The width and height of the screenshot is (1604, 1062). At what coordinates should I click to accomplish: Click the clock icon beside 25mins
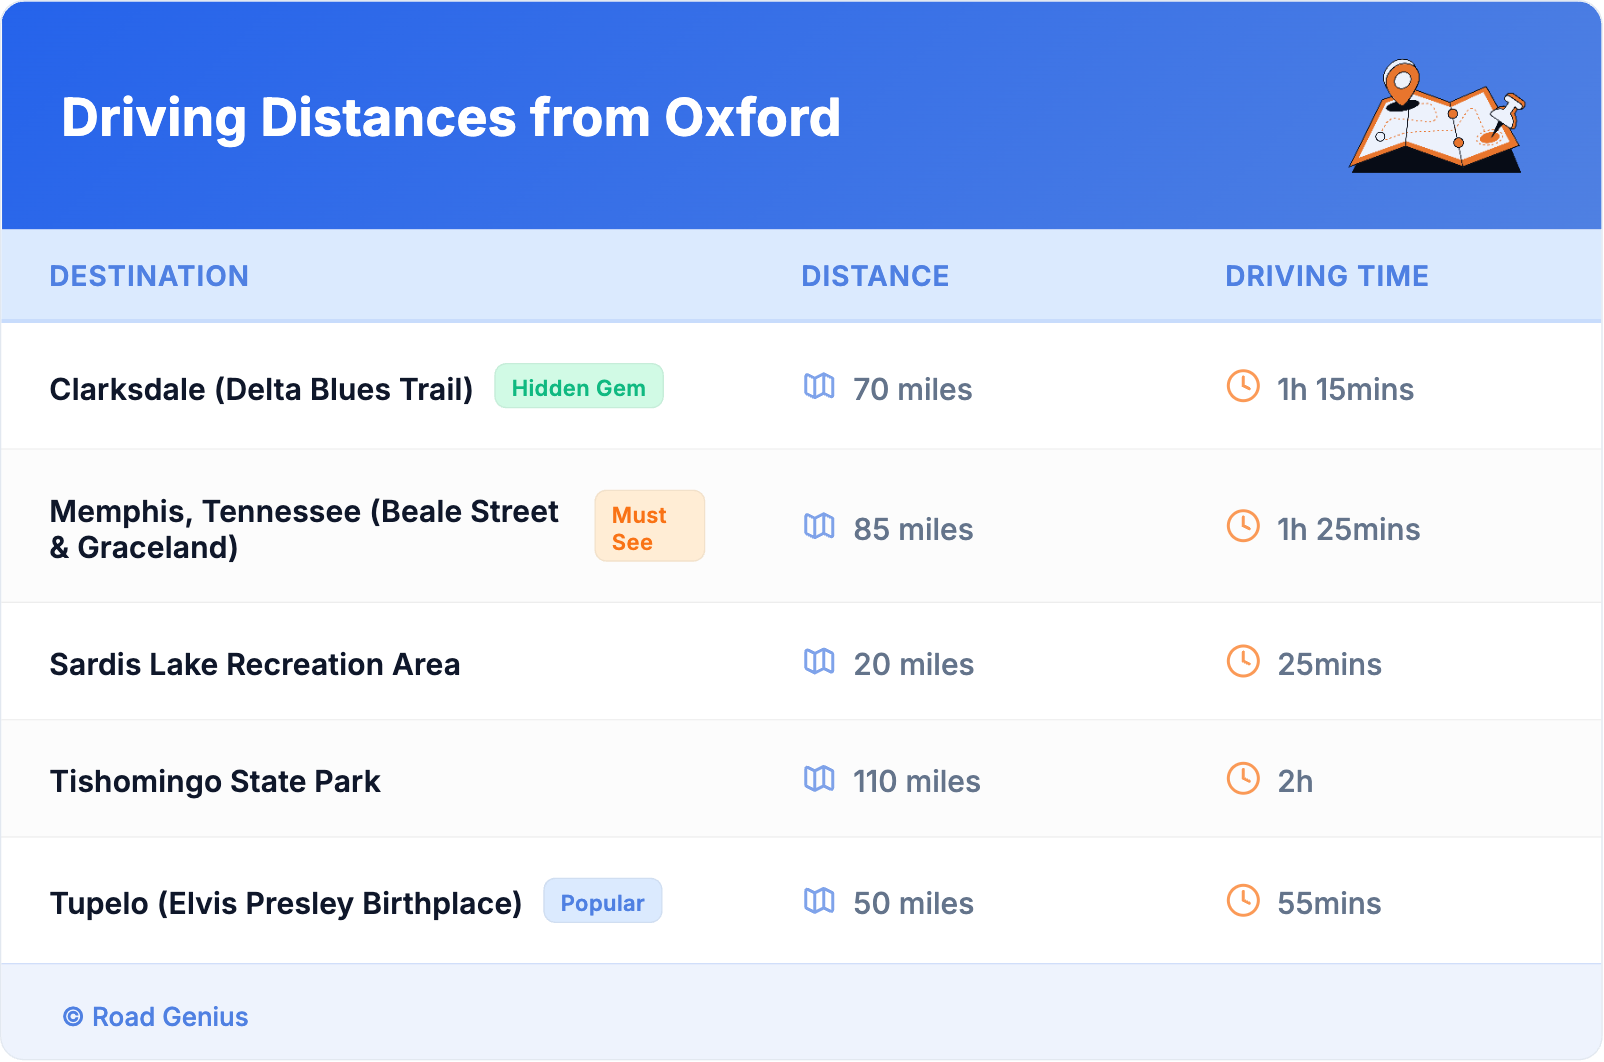coord(1243,662)
